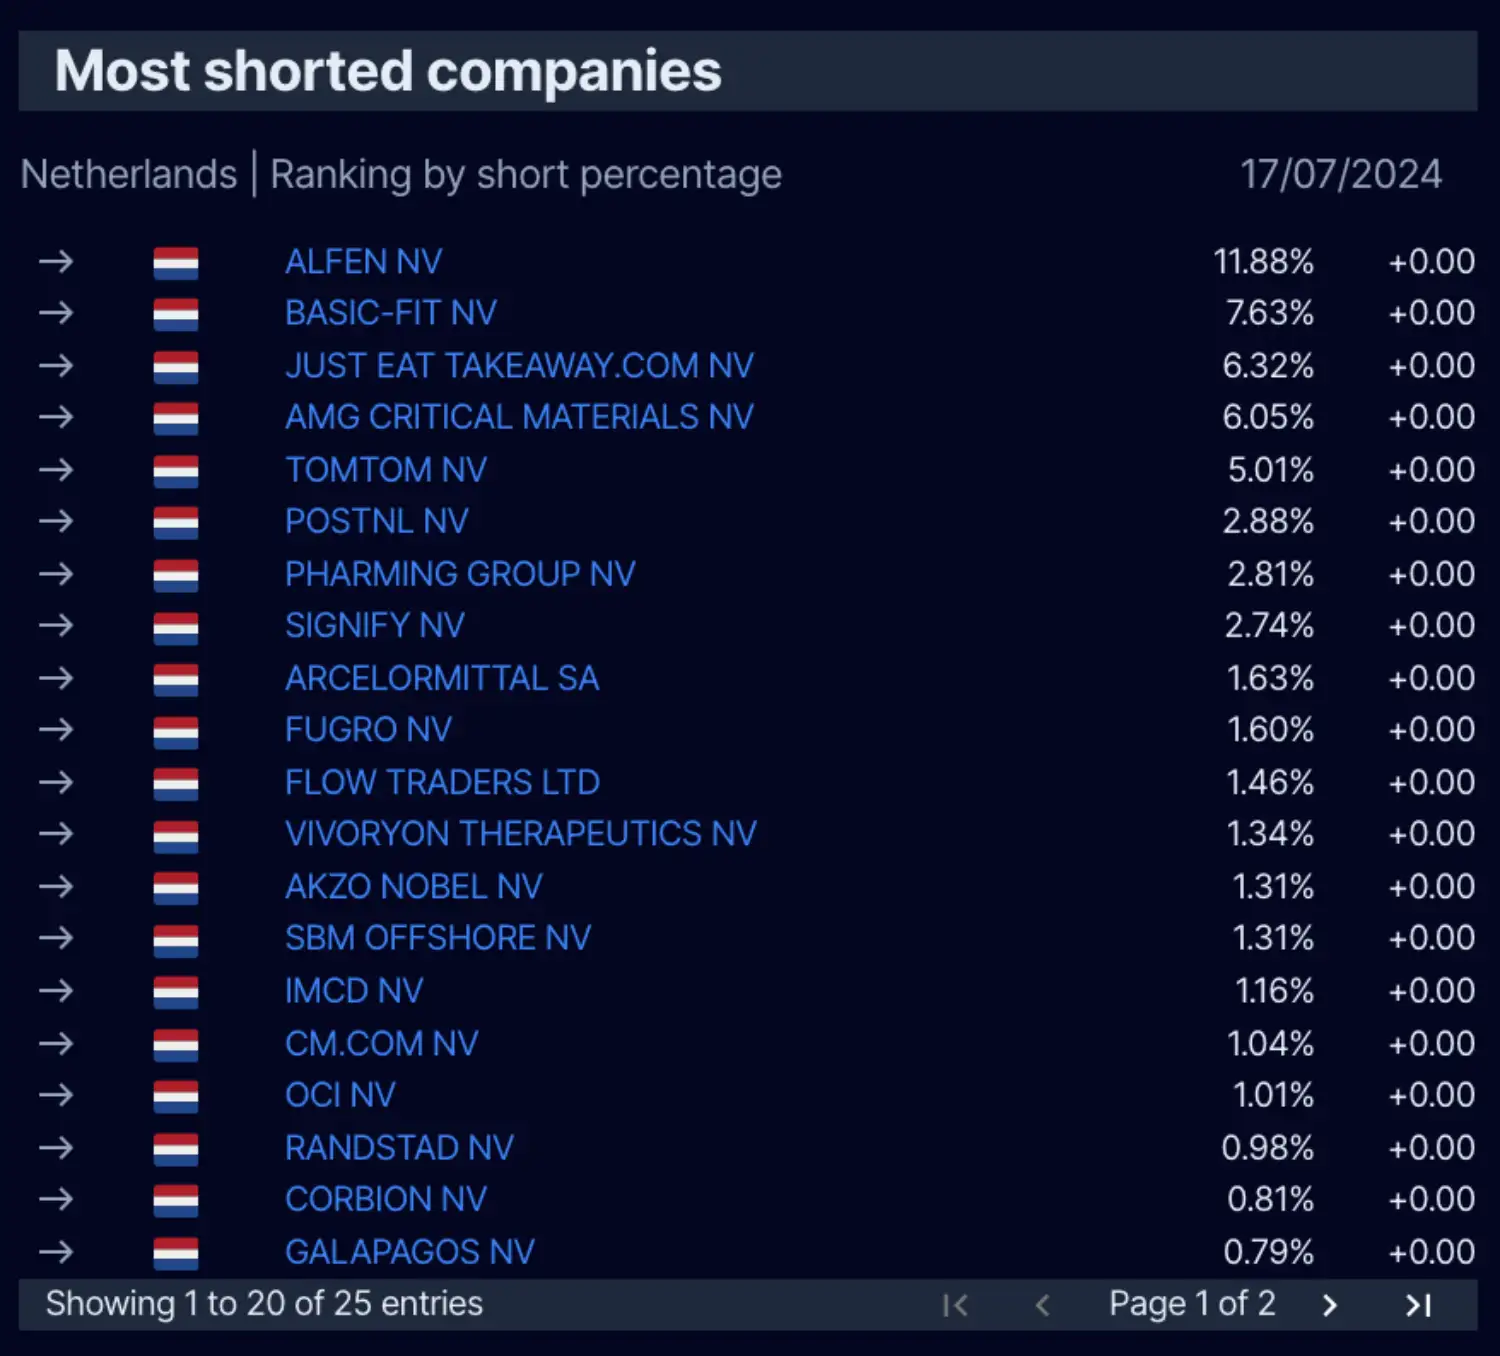Open AMG CRITICAL MATERIALS NV link

pos(519,417)
